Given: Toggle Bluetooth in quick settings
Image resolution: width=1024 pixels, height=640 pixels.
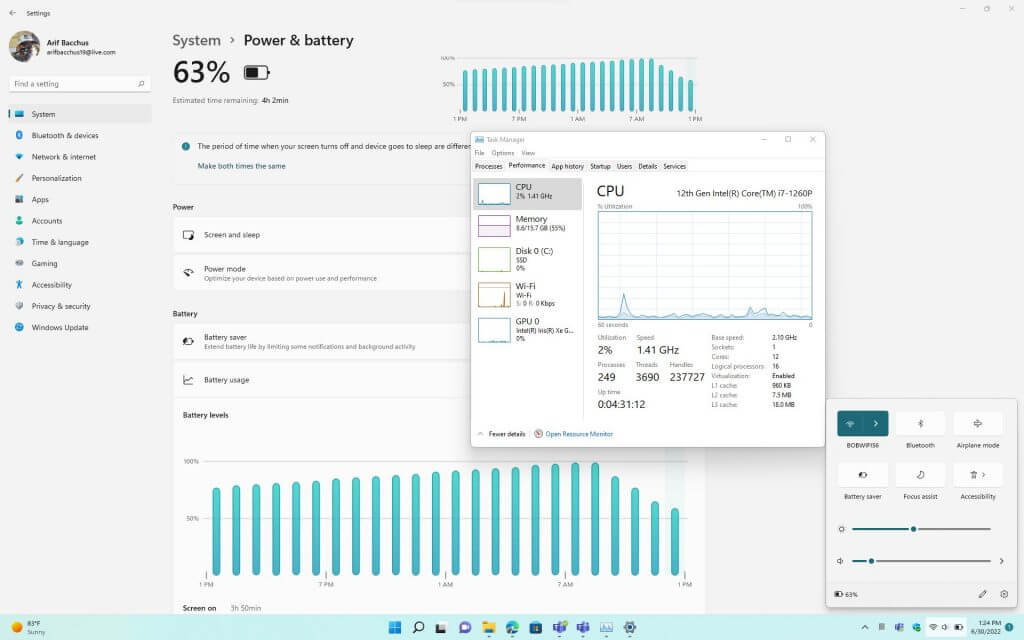Looking at the screenshot, I should tap(920, 424).
